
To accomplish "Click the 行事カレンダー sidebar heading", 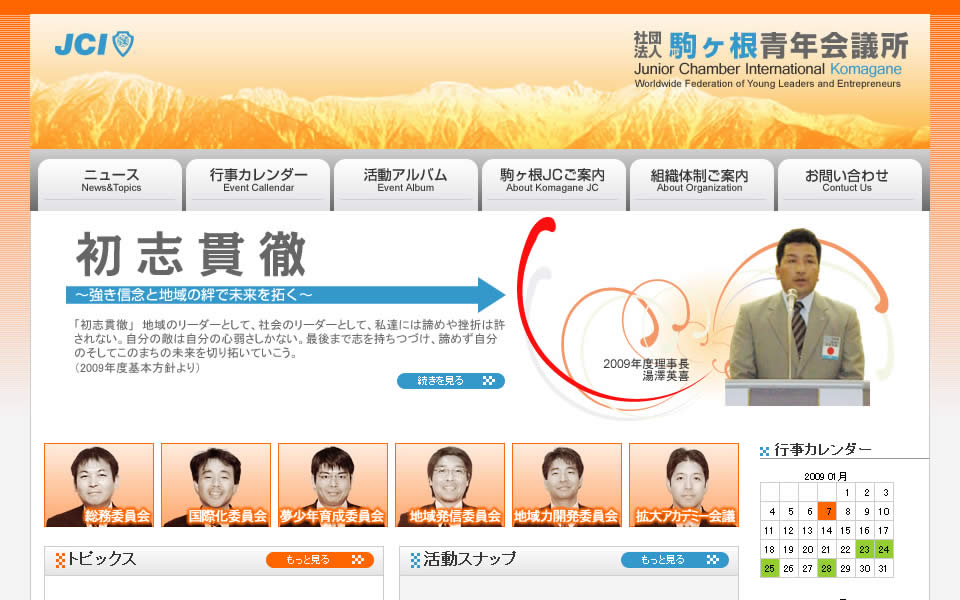I will click(x=822, y=450).
